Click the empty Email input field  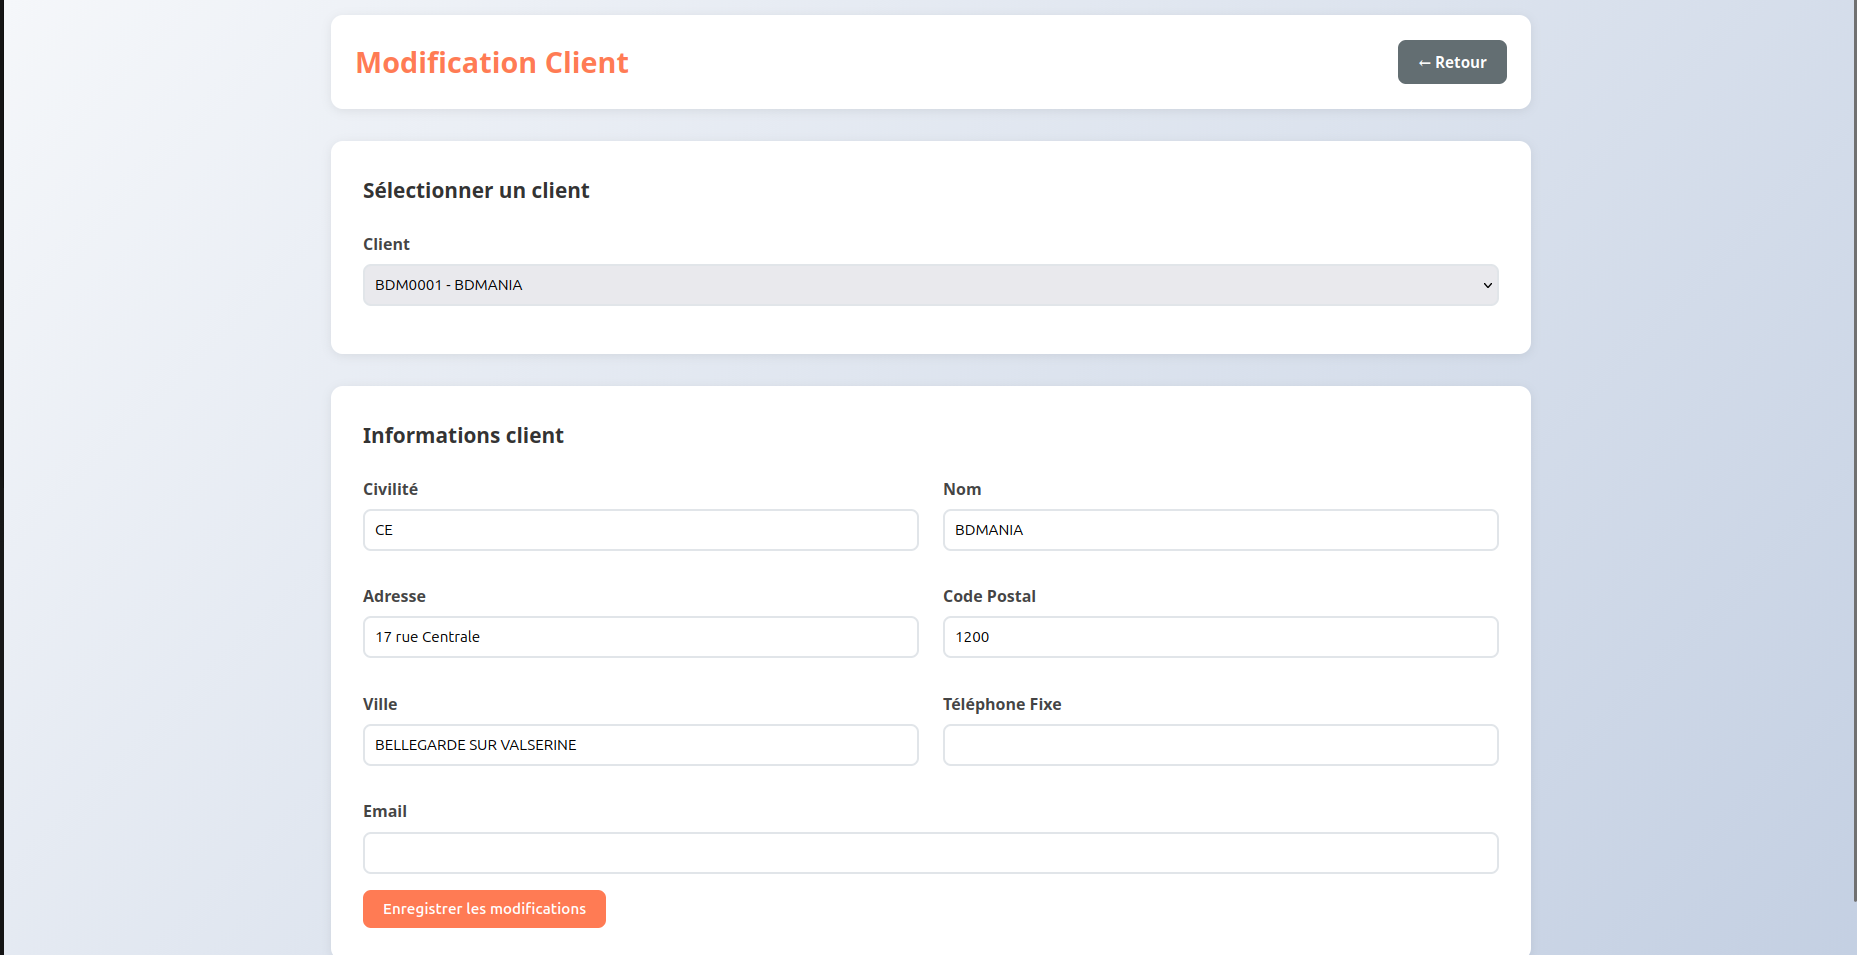[929, 852]
